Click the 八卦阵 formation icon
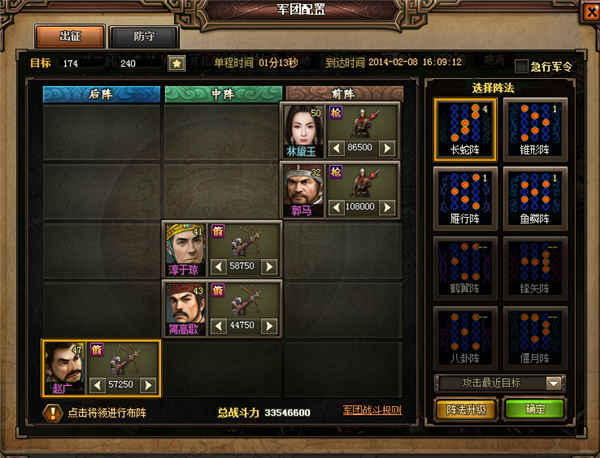The height and width of the screenshot is (458, 600). 465,338
